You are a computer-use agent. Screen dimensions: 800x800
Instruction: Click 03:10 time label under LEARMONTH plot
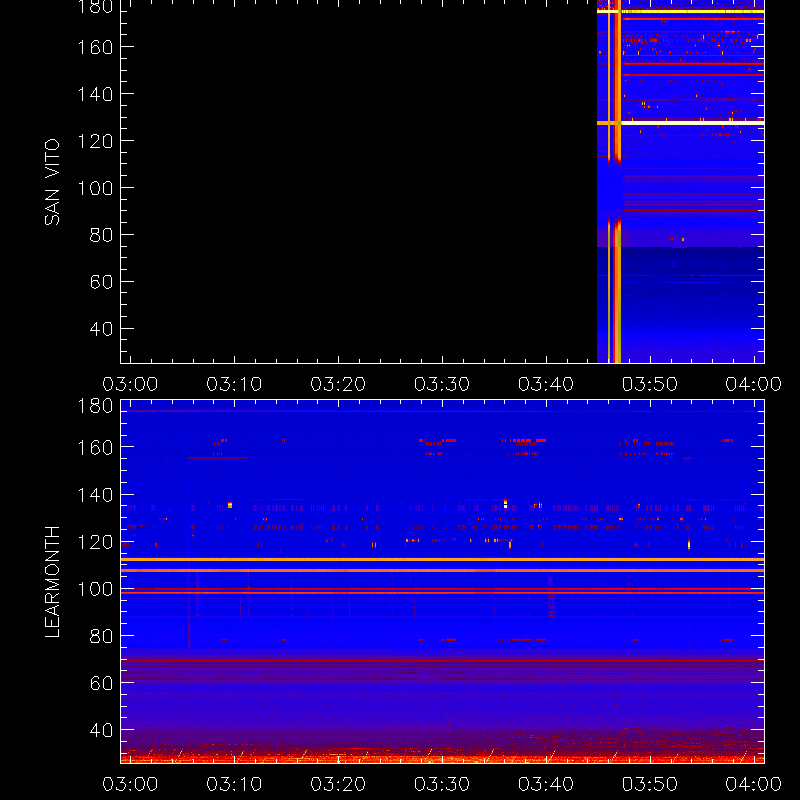234,784
